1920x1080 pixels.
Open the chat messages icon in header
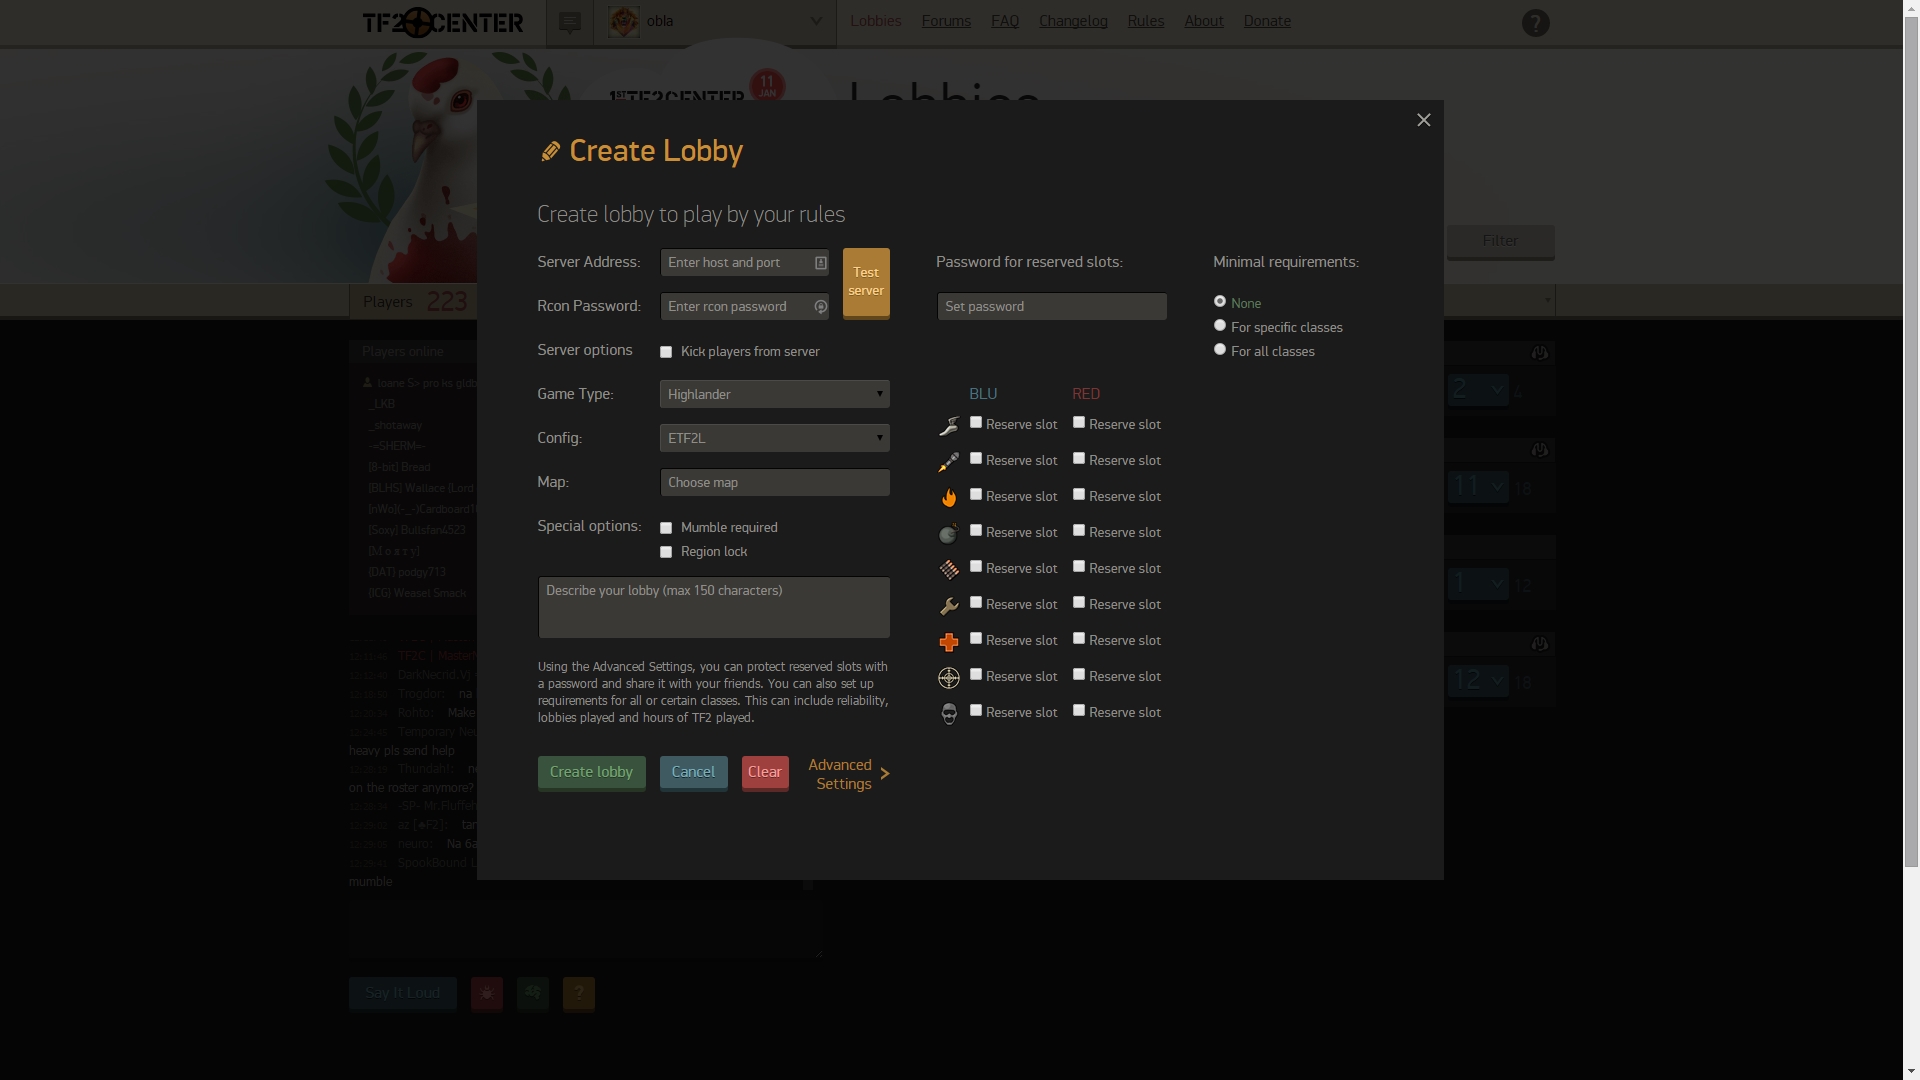coord(570,22)
